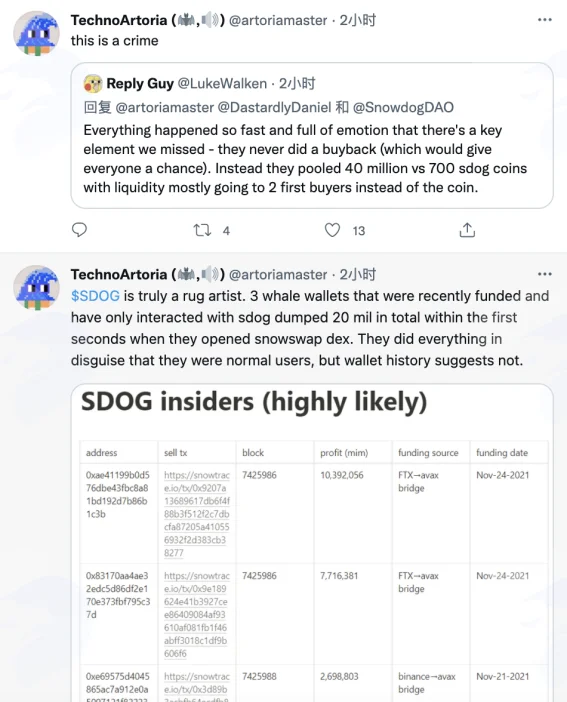
Task: Open the @DastardlyDaniel mention
Action: 274,107
